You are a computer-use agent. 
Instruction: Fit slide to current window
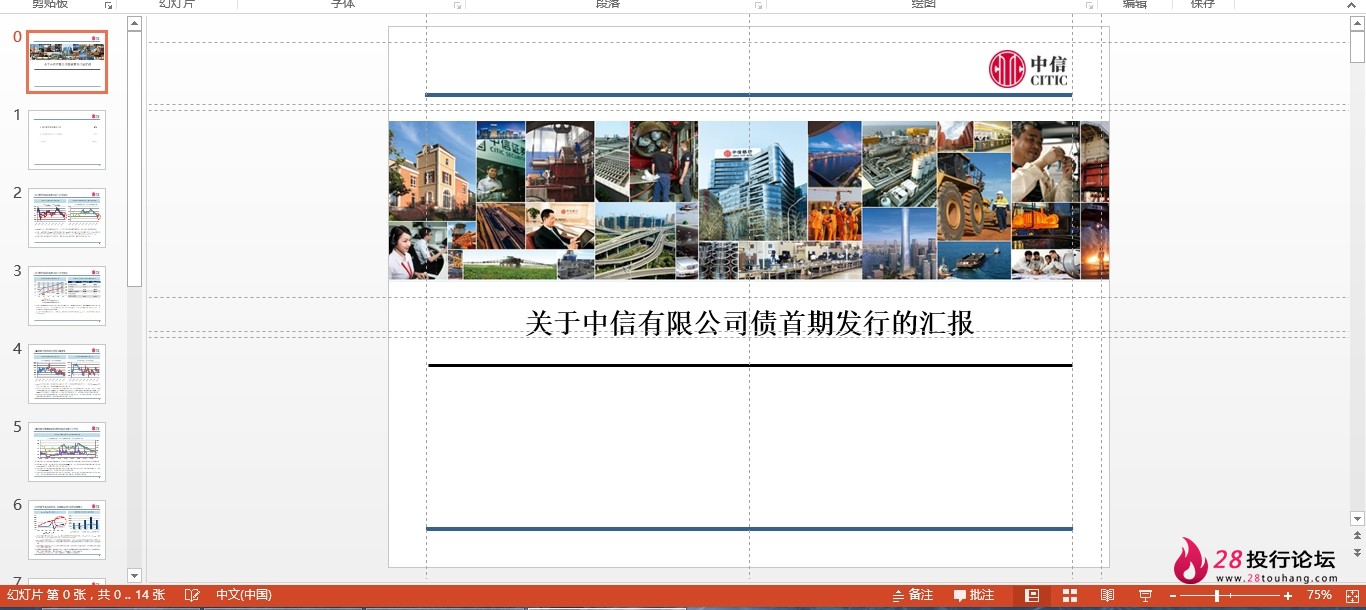click(1353, 596)
